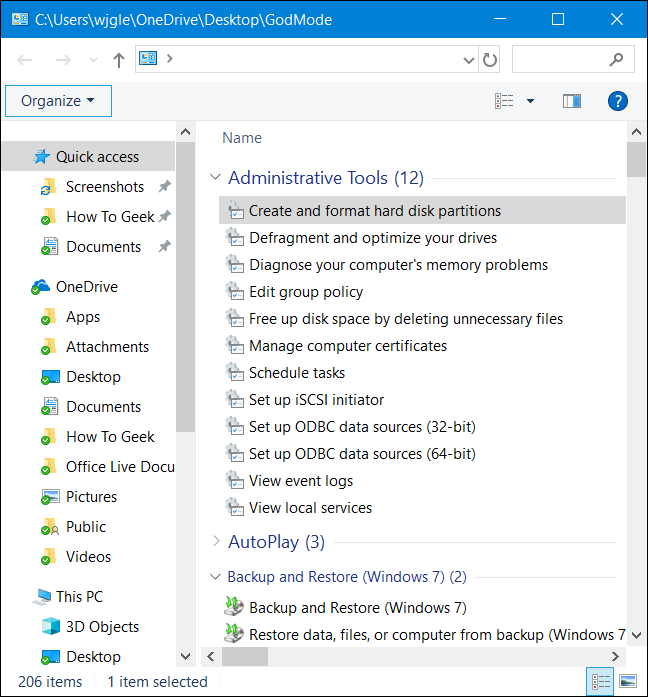The height and width of the screenshot is (697, 648).
Task: Click the Backup and Restore (Windows 7) icon
Action: (235, 607)
